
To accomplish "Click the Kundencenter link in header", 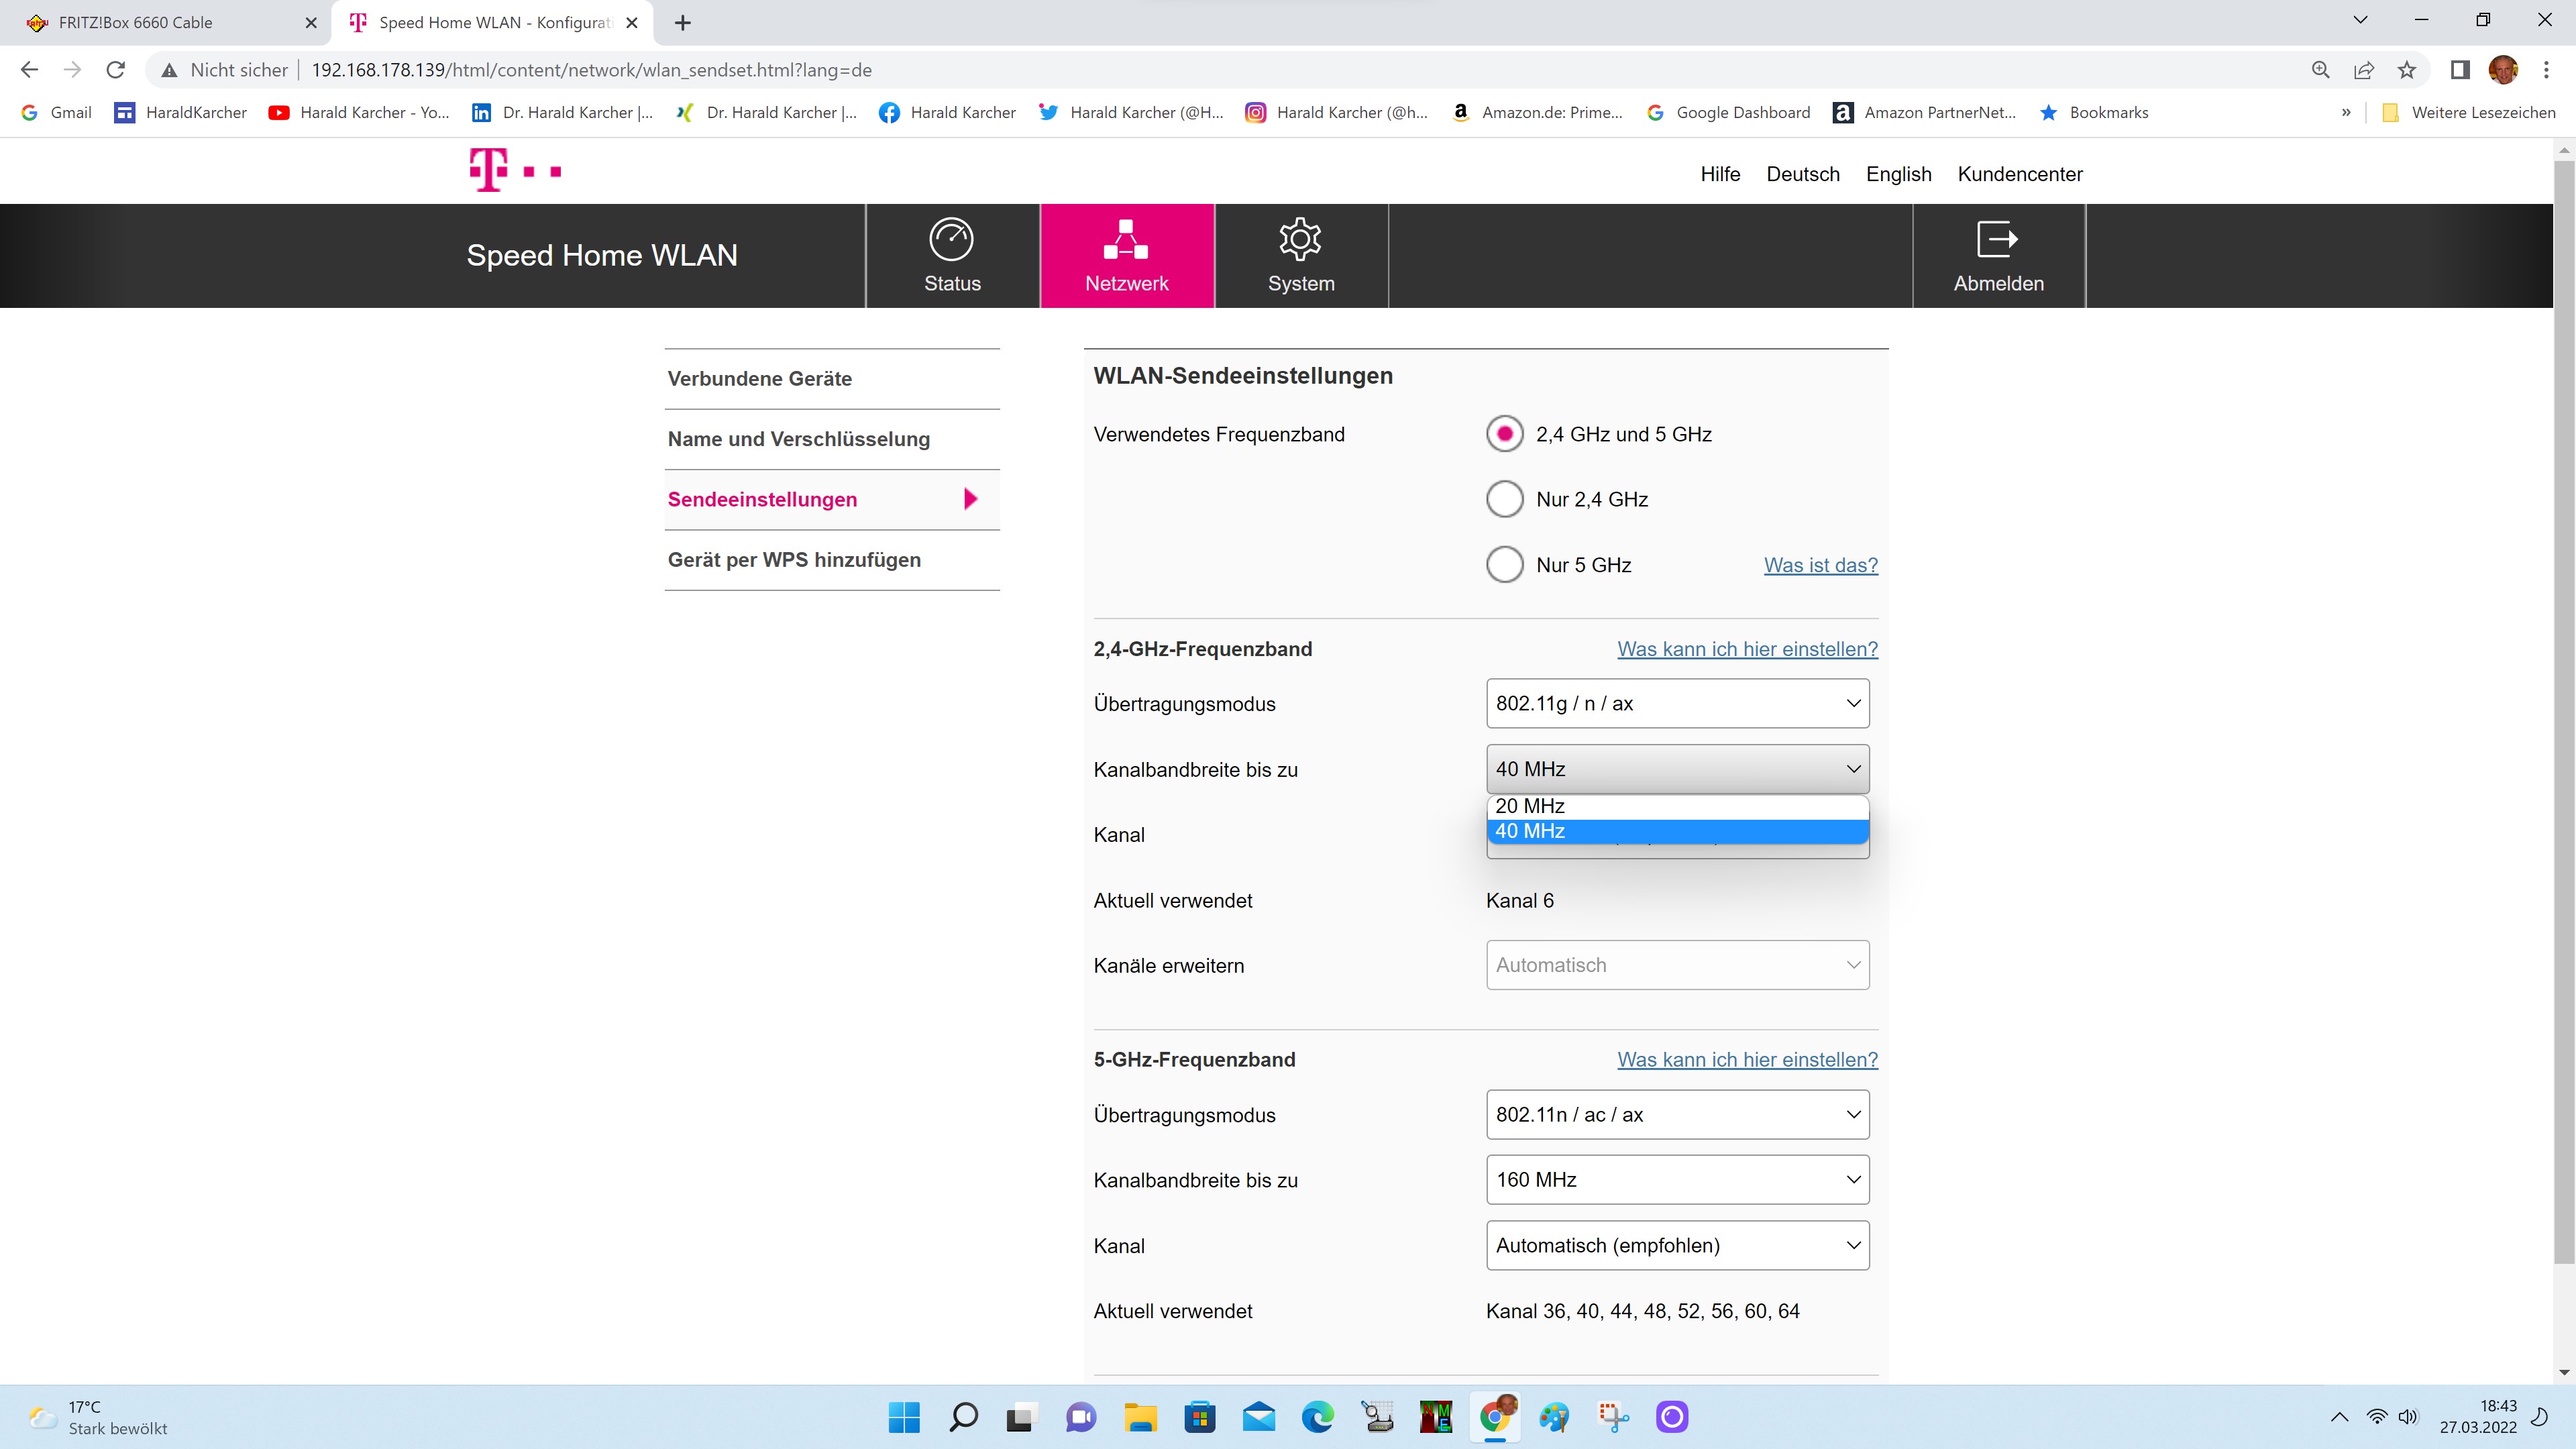I will pyautogui.click(x=2019, y=174).
